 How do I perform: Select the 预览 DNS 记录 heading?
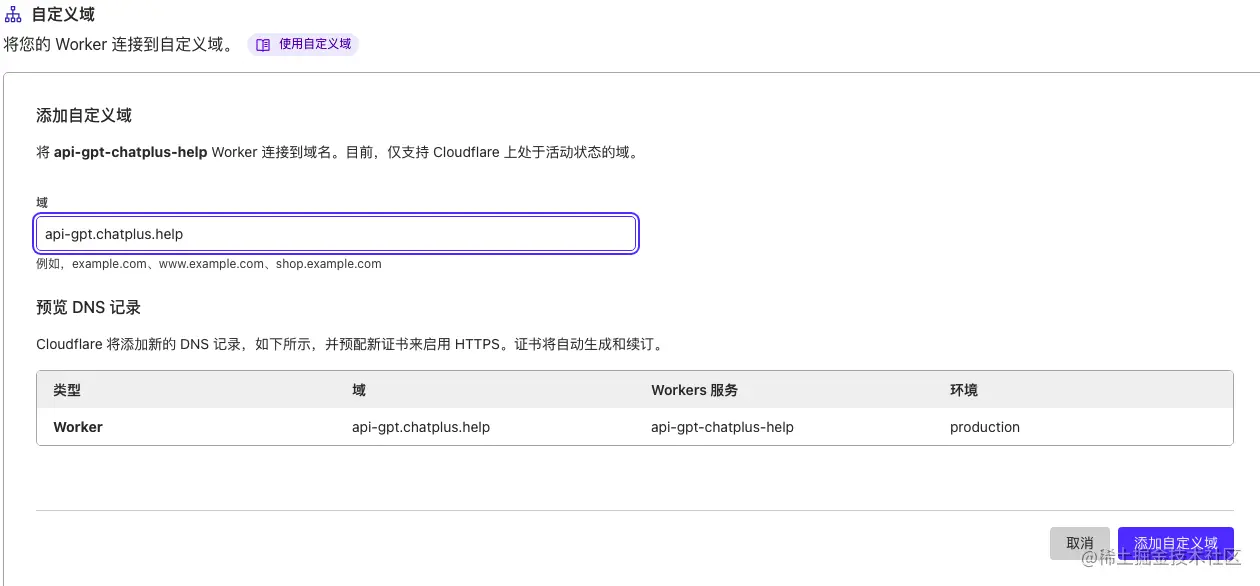click(x=89, y=307)
